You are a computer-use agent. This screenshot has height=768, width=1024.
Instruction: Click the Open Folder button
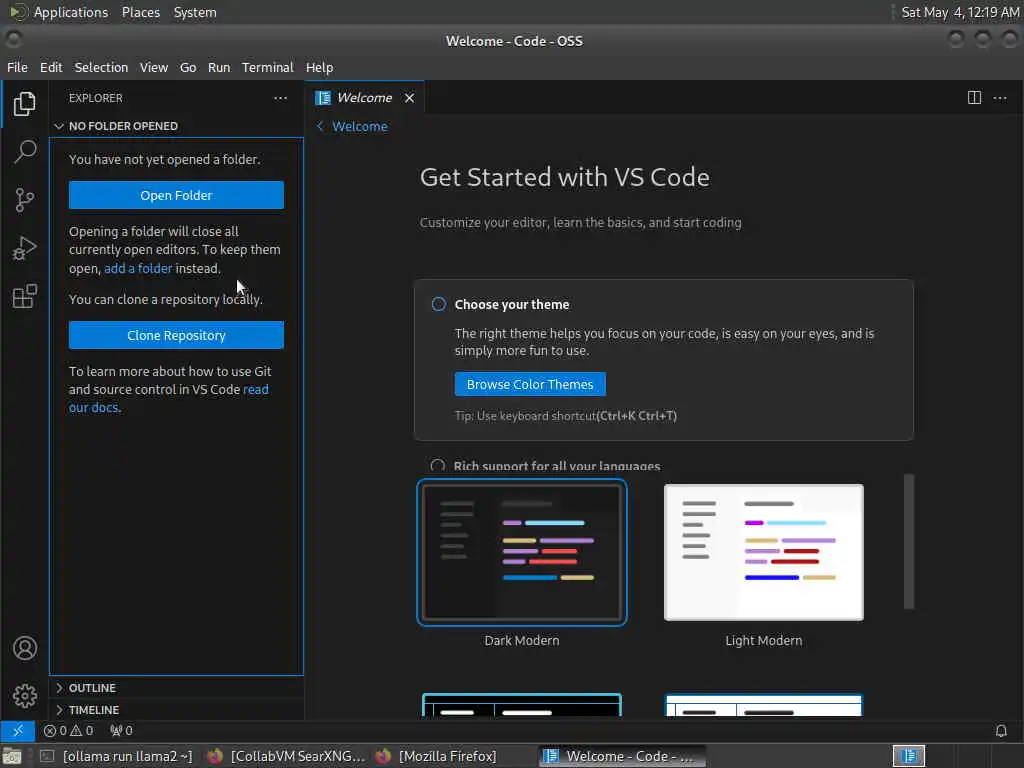(176, 195)
